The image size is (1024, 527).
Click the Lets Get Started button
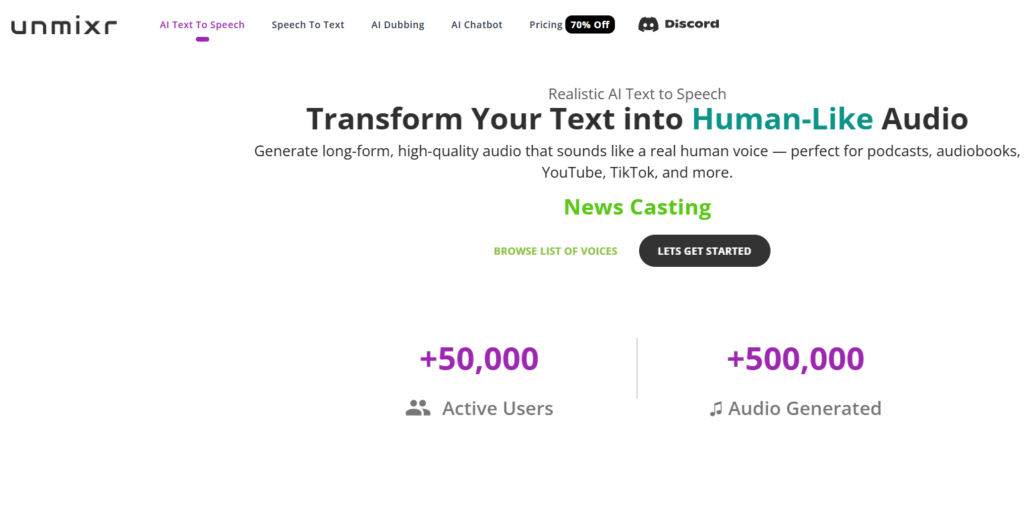(x=705, y=251)
